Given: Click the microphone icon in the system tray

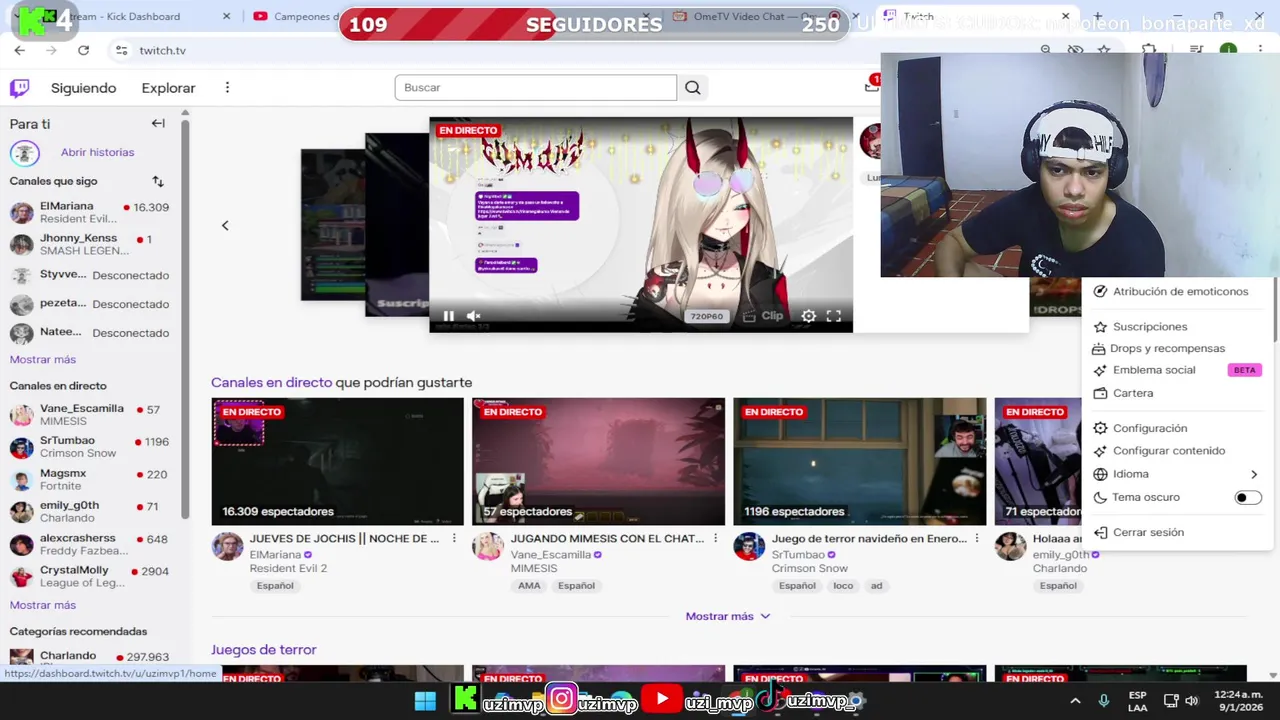Looking at the screenshot, I should [x=1104, y=701].
